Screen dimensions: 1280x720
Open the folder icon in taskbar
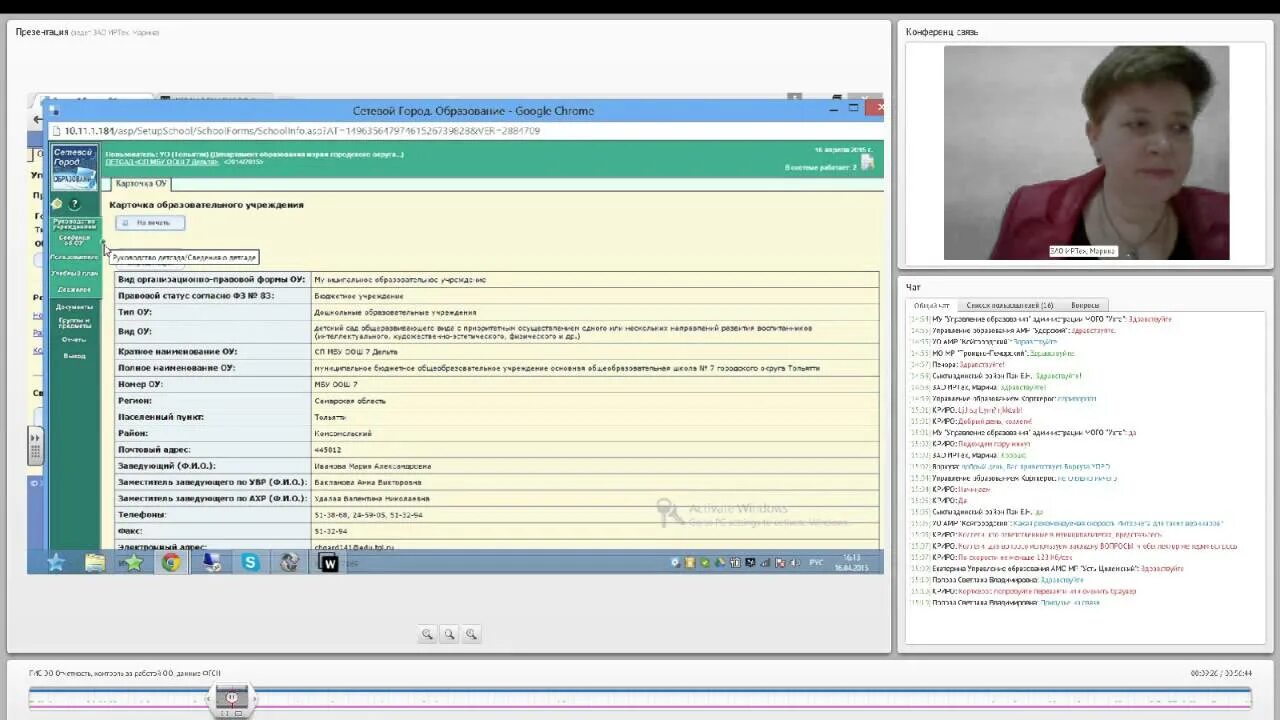pyautogui.click(x=95, y=562)
